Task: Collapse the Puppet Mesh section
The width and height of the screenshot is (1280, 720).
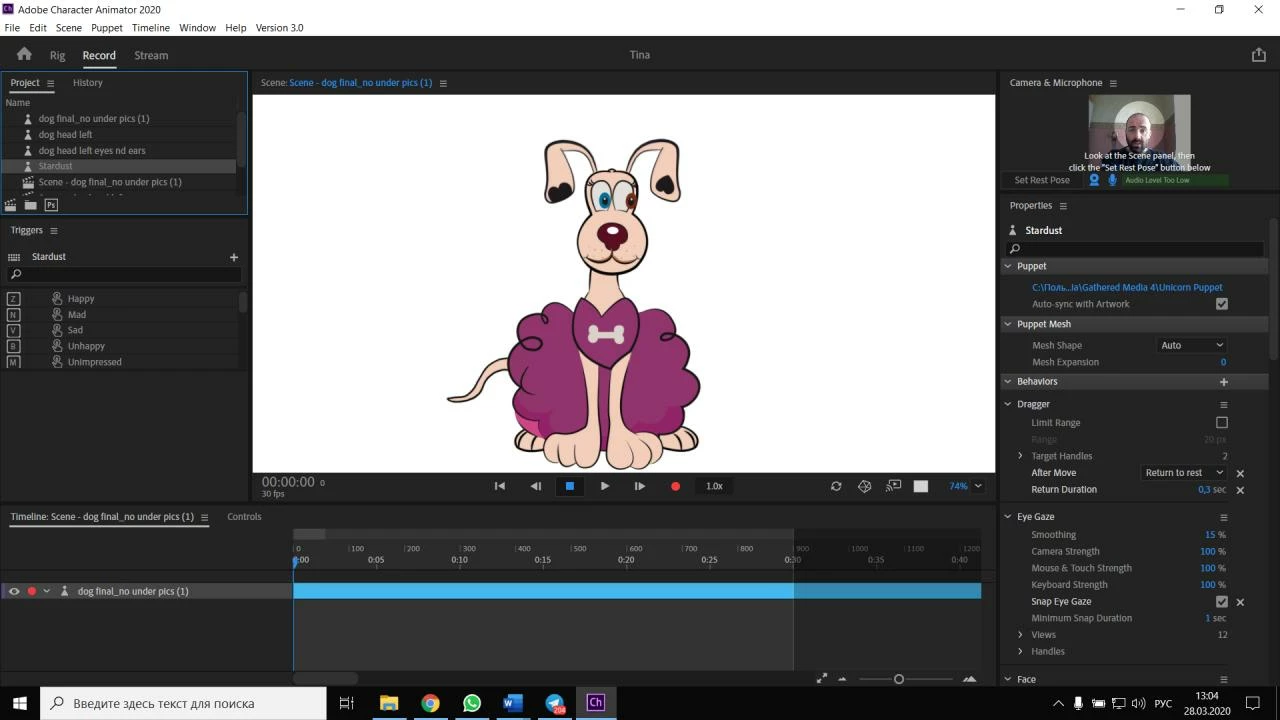Action: click(1008, 325)
